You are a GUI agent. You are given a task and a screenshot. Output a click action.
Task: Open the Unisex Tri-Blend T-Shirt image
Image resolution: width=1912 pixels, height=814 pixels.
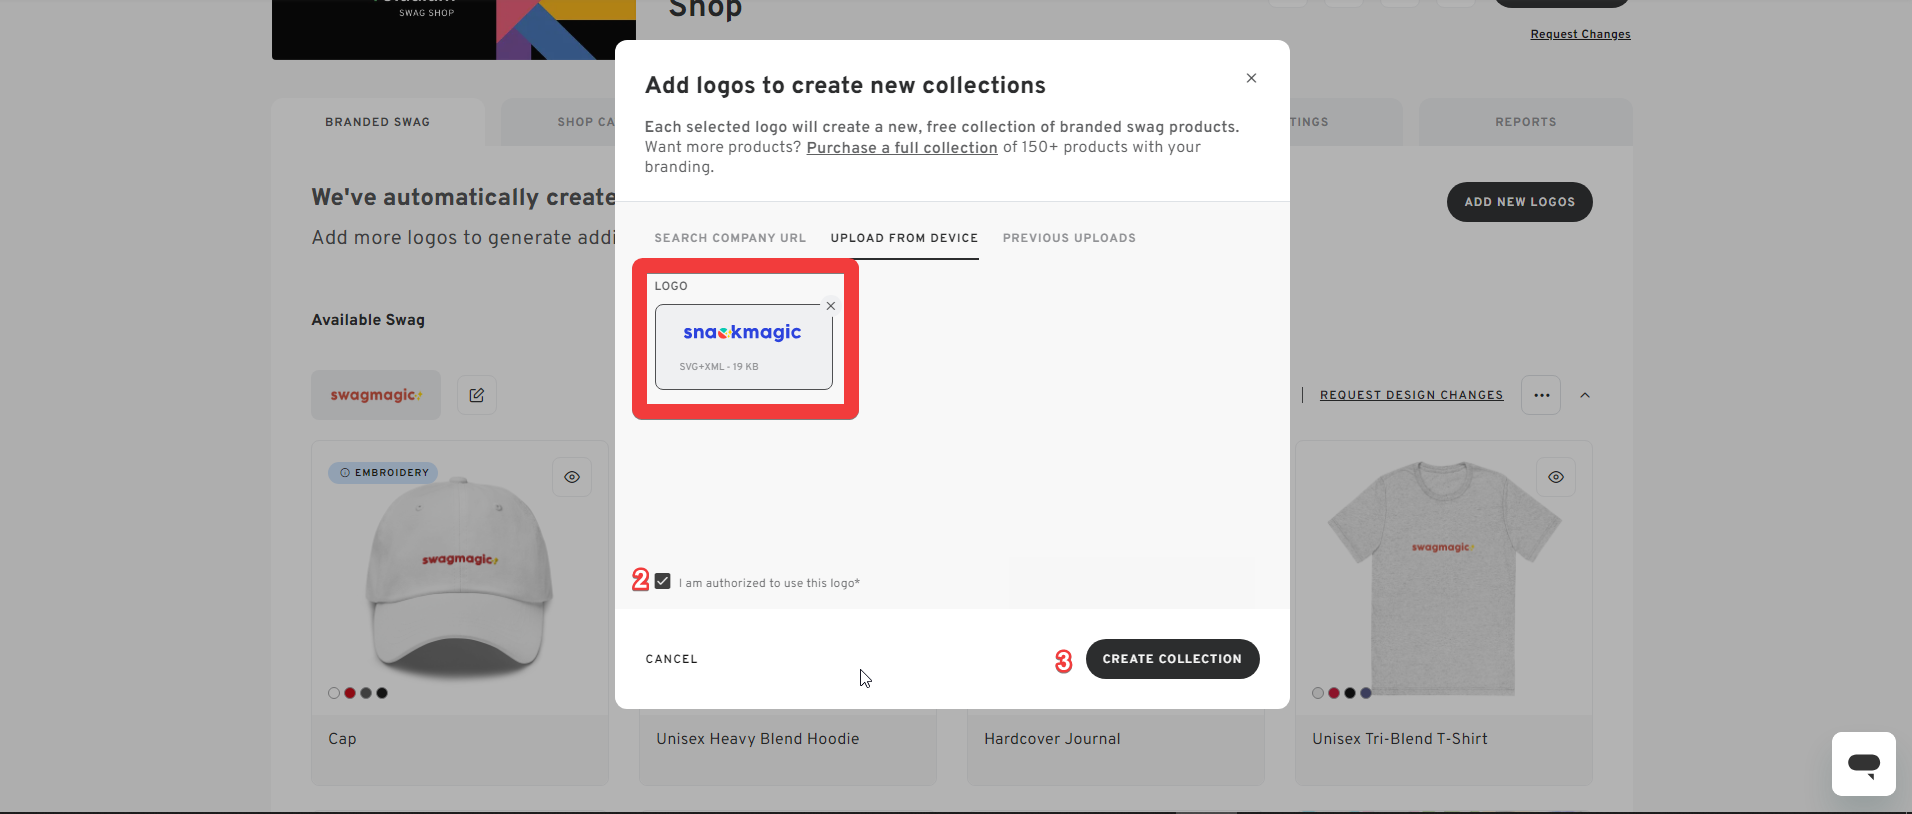(x=1444, y=578)
